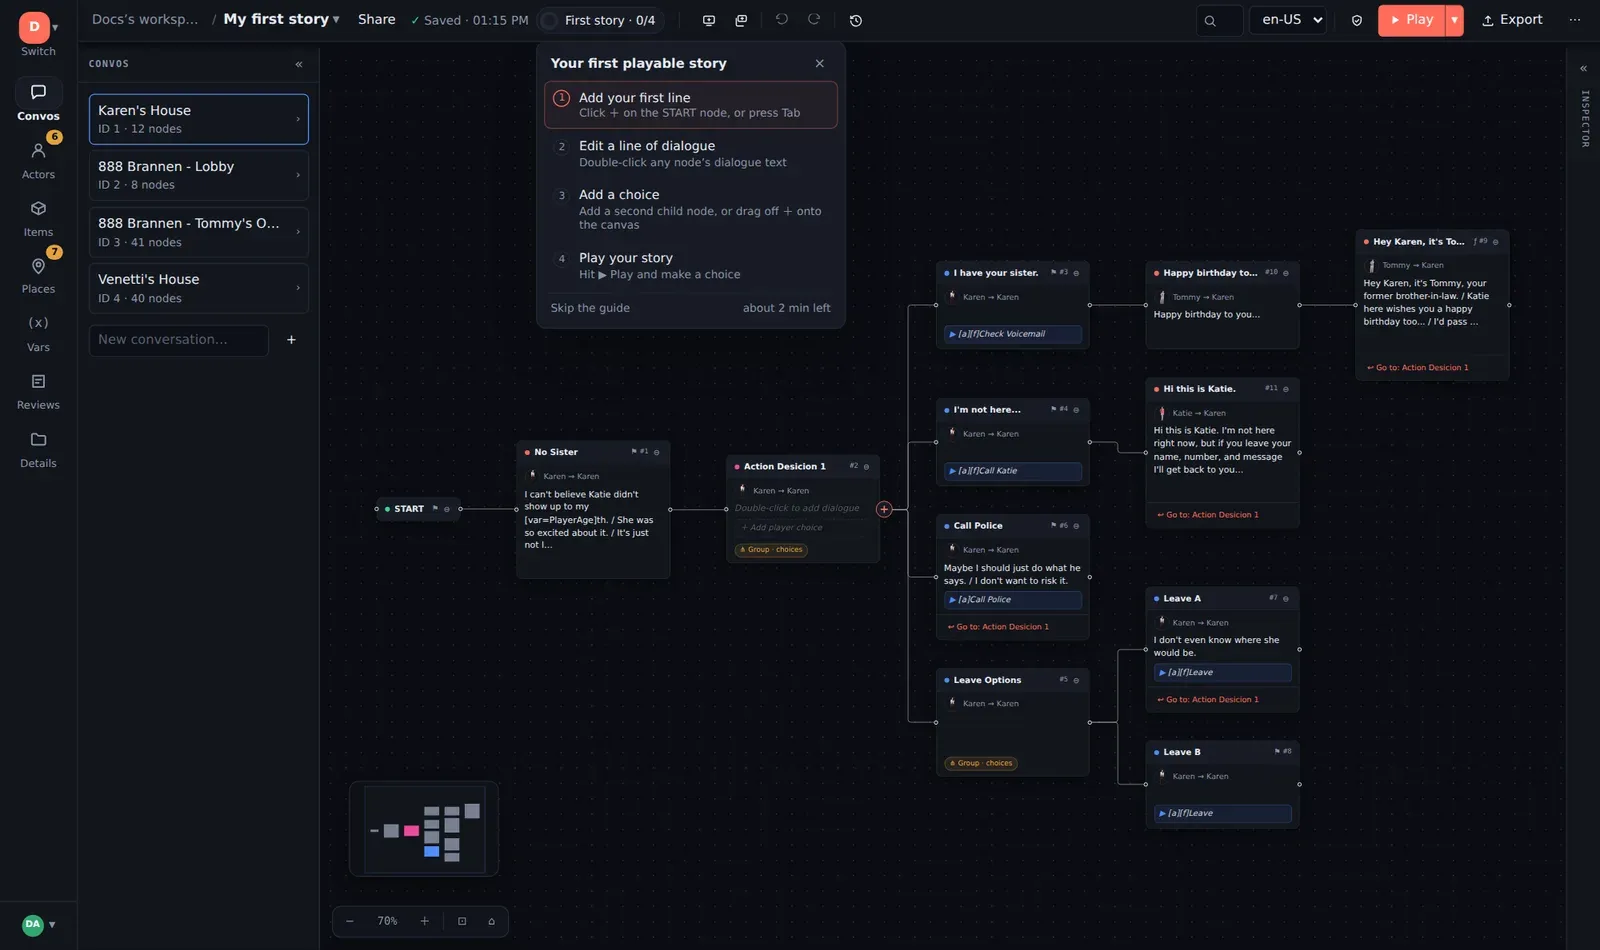Click the canvas minimap thumbnail
This screenshot has width=1600, height=950.
tap(424, 829)
